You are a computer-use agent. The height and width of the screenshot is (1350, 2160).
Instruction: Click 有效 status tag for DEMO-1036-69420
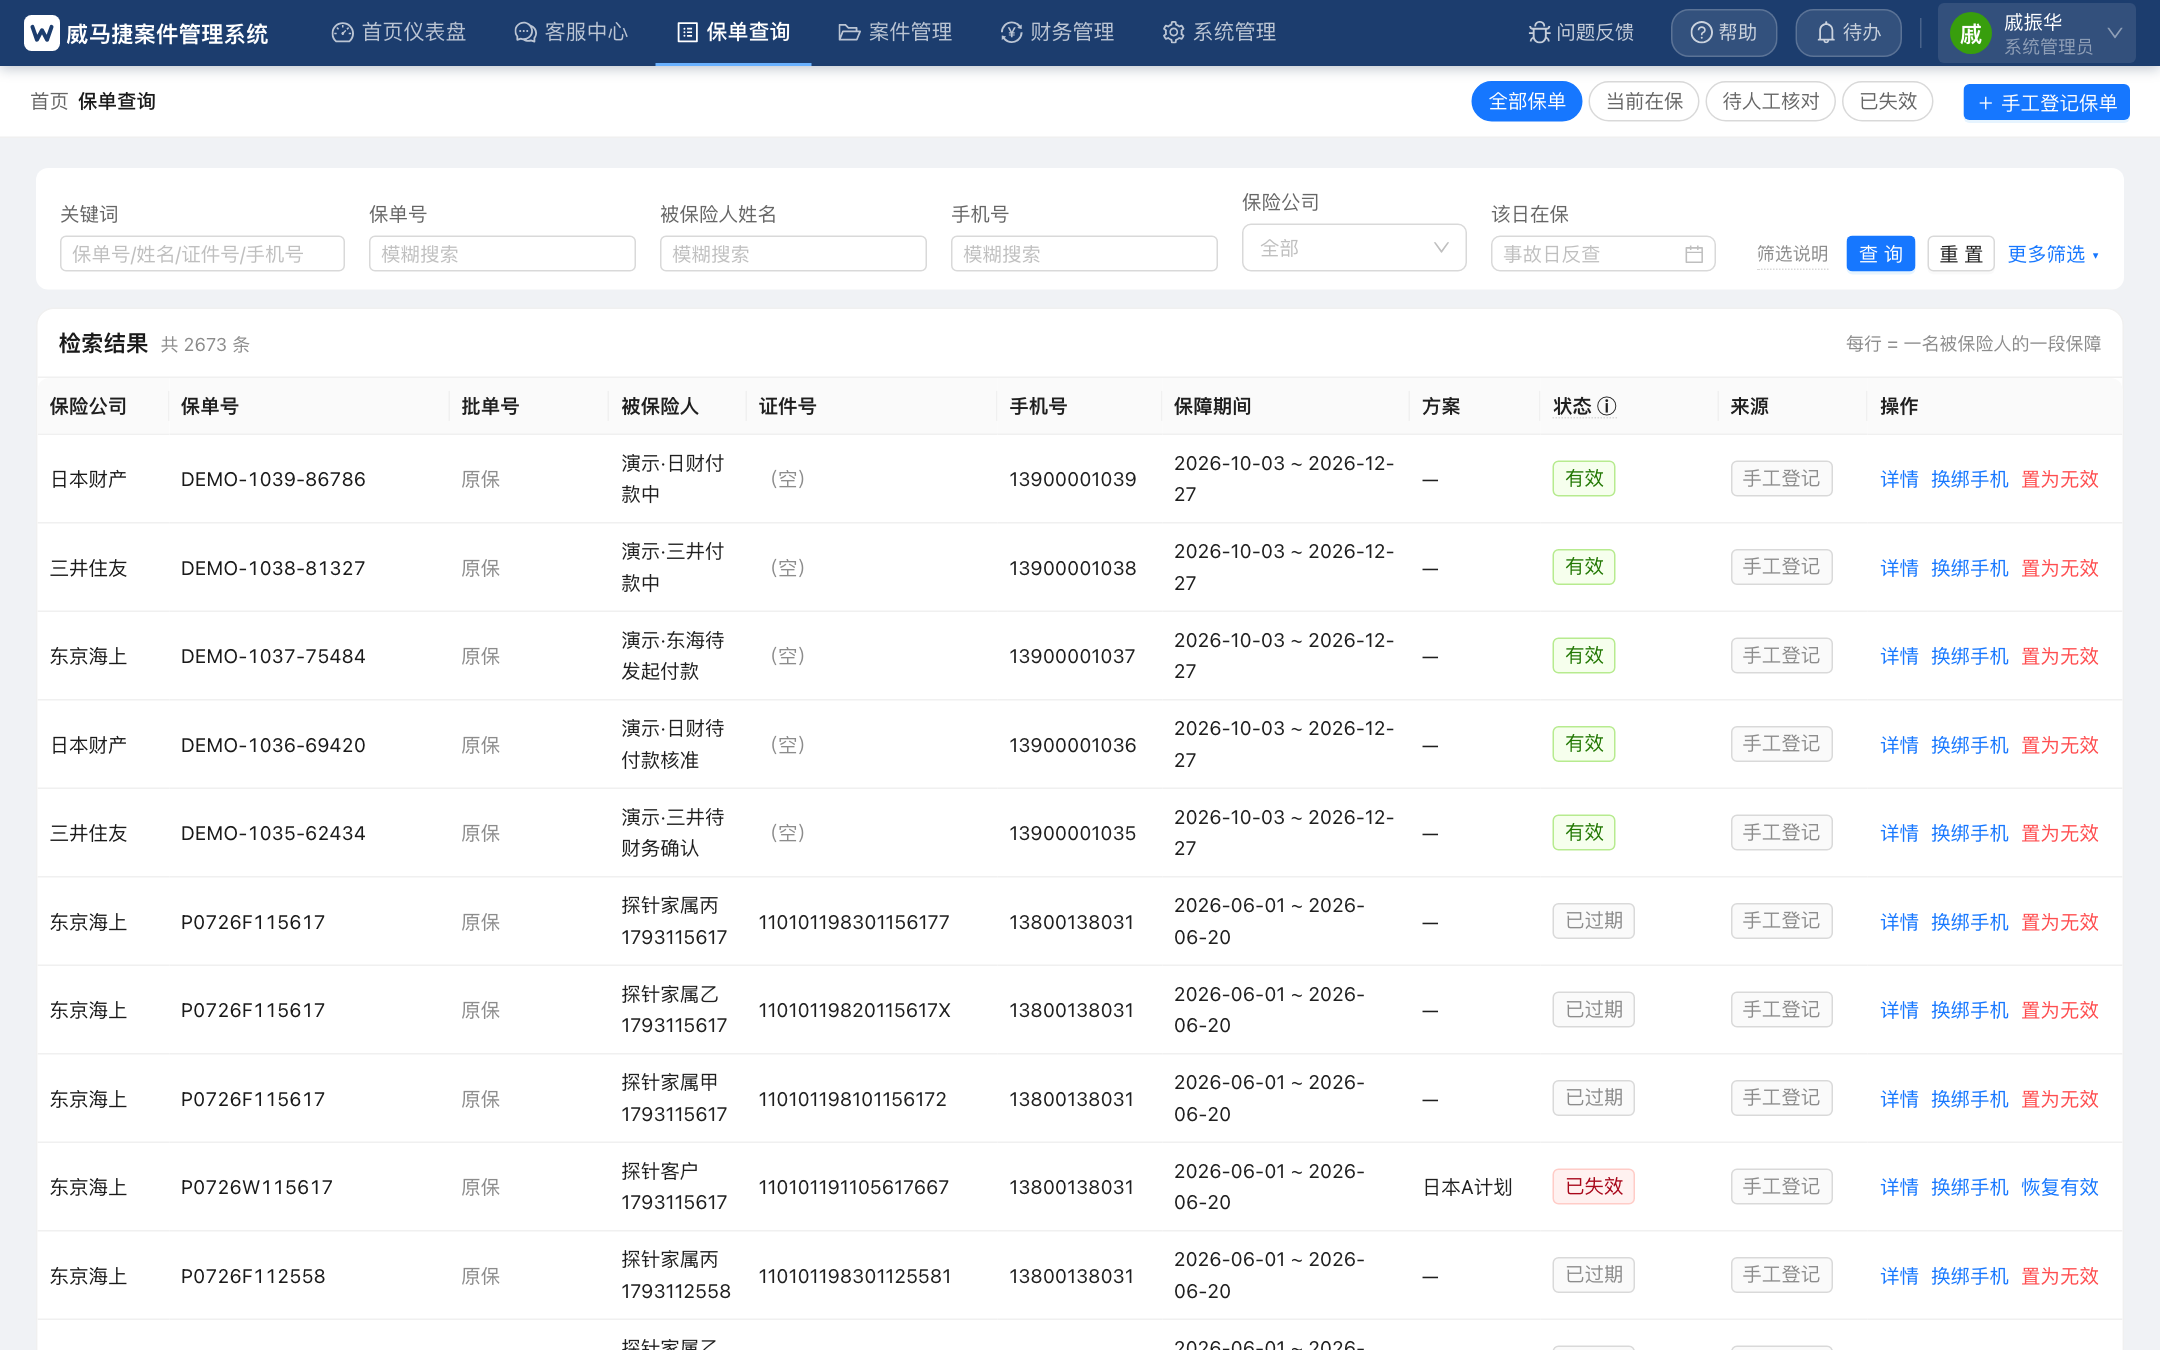[1584, 744]
